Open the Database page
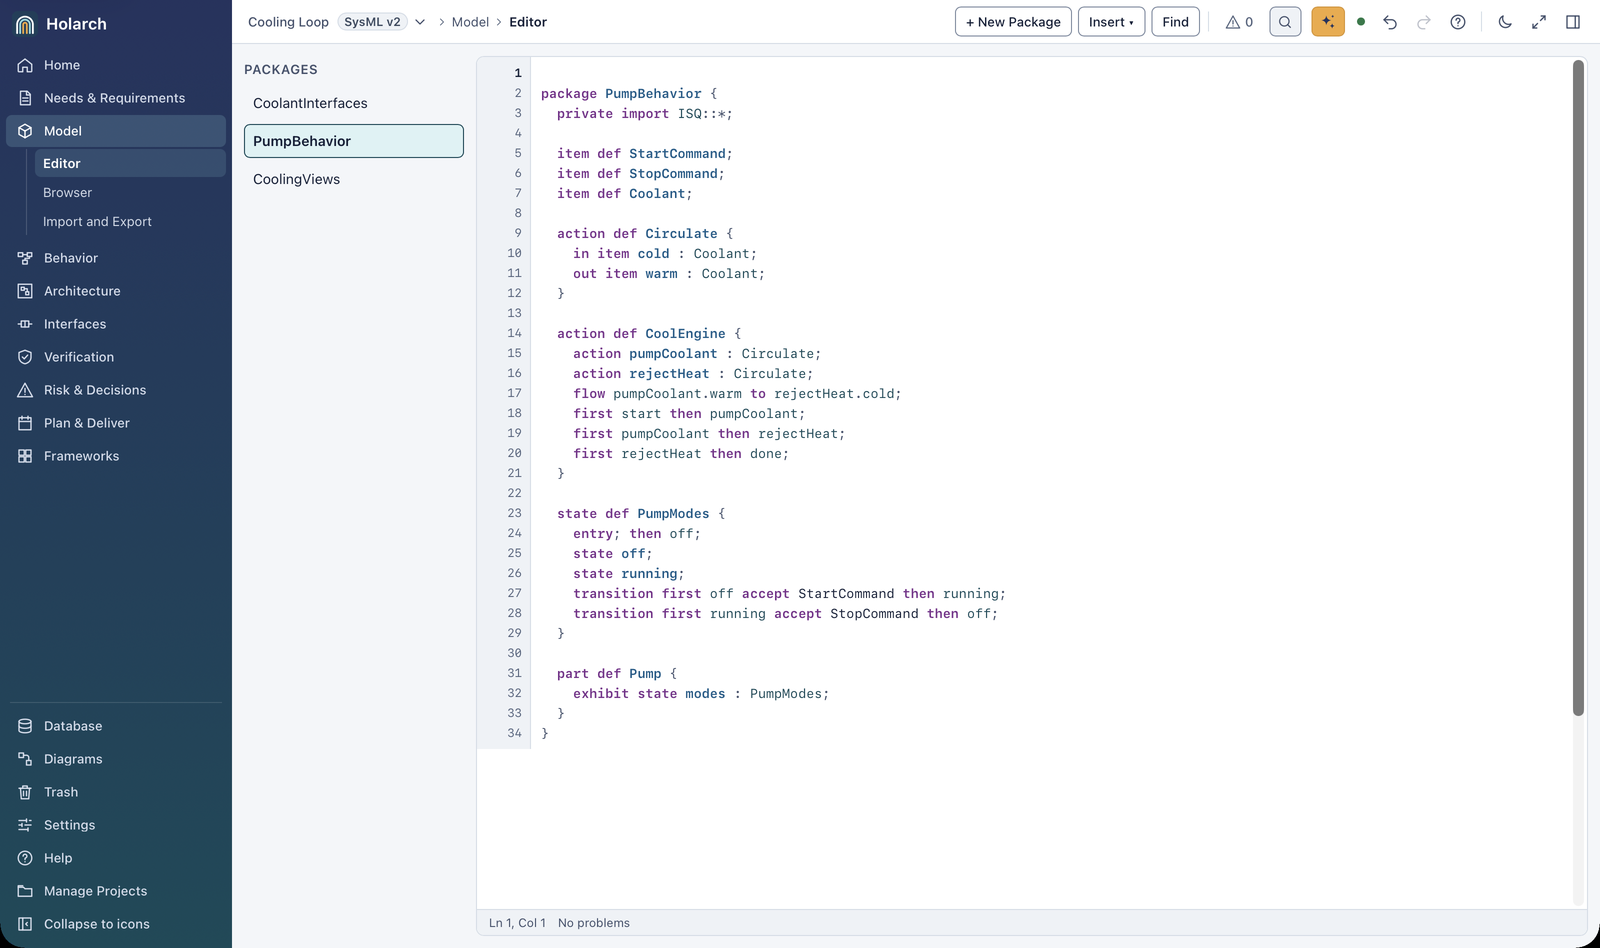This screenshot has height=948, width=1600. pyautogui.click(x=116, y=726)
